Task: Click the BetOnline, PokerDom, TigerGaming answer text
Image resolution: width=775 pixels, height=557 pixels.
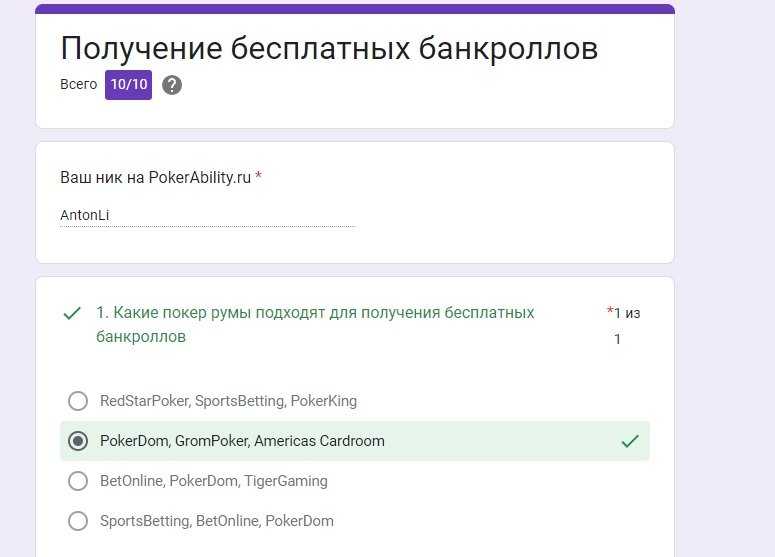Action: click(214, 481)
